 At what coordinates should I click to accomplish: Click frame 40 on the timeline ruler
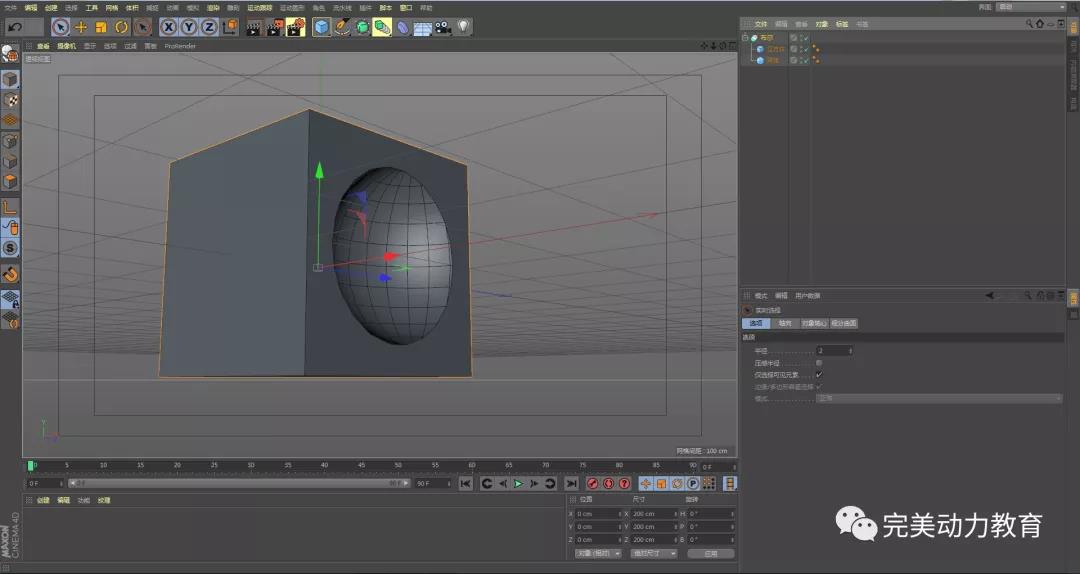pyautogui.click(x=324, y=466)
